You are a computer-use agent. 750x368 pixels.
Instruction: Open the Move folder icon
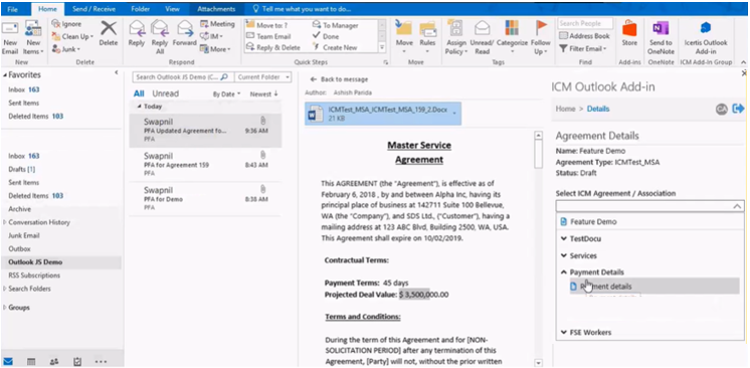coord(404,28)
